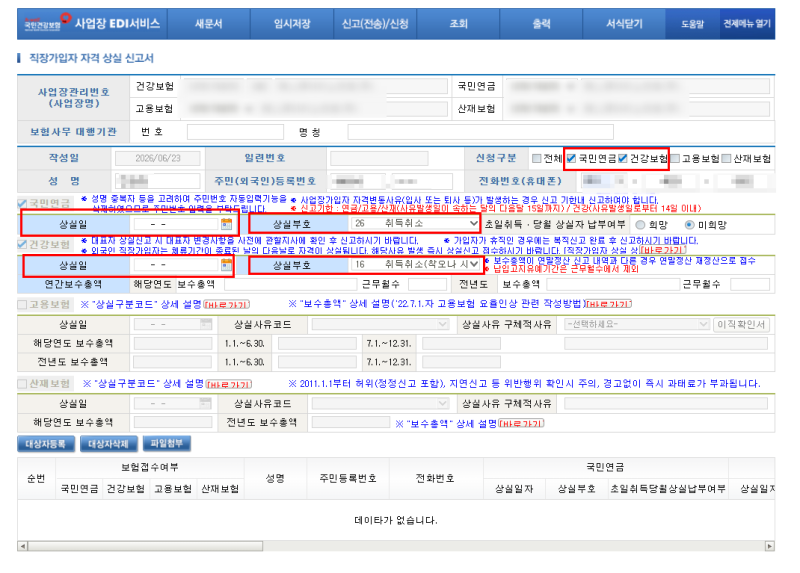800x573 pixels.
Task: Check the 전체 checkbox
Action: coord(536,159)
